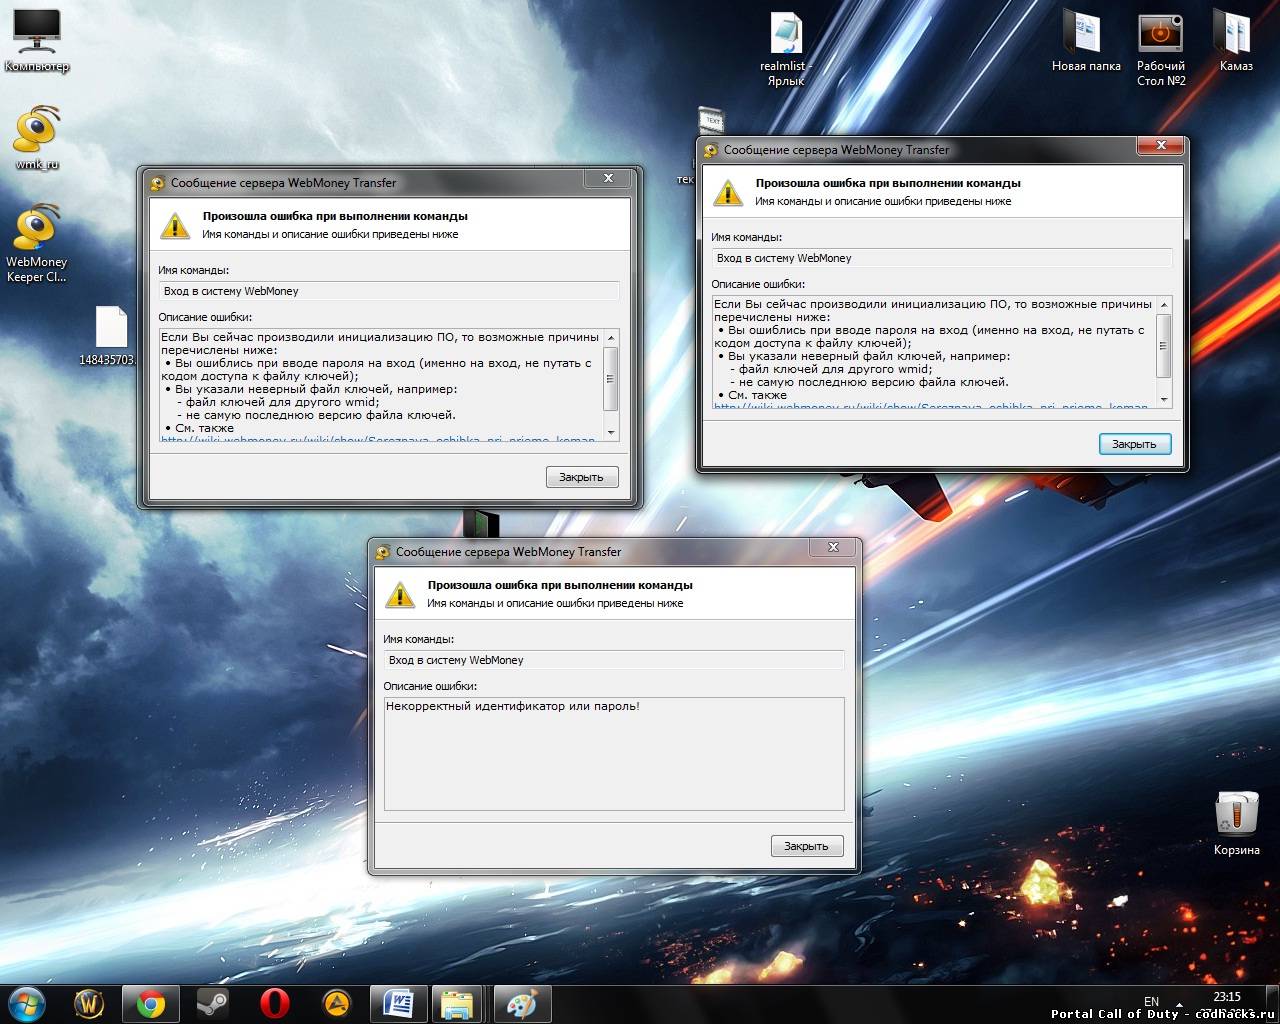Open Steam from the taskbar

click(x=212, y=1003)
